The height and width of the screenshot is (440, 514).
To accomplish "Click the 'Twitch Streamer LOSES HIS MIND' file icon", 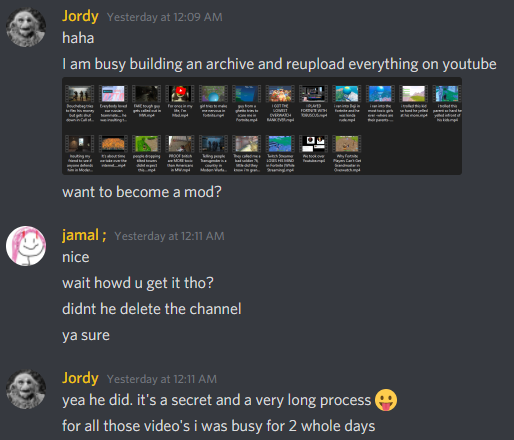I will coord(280,144).
